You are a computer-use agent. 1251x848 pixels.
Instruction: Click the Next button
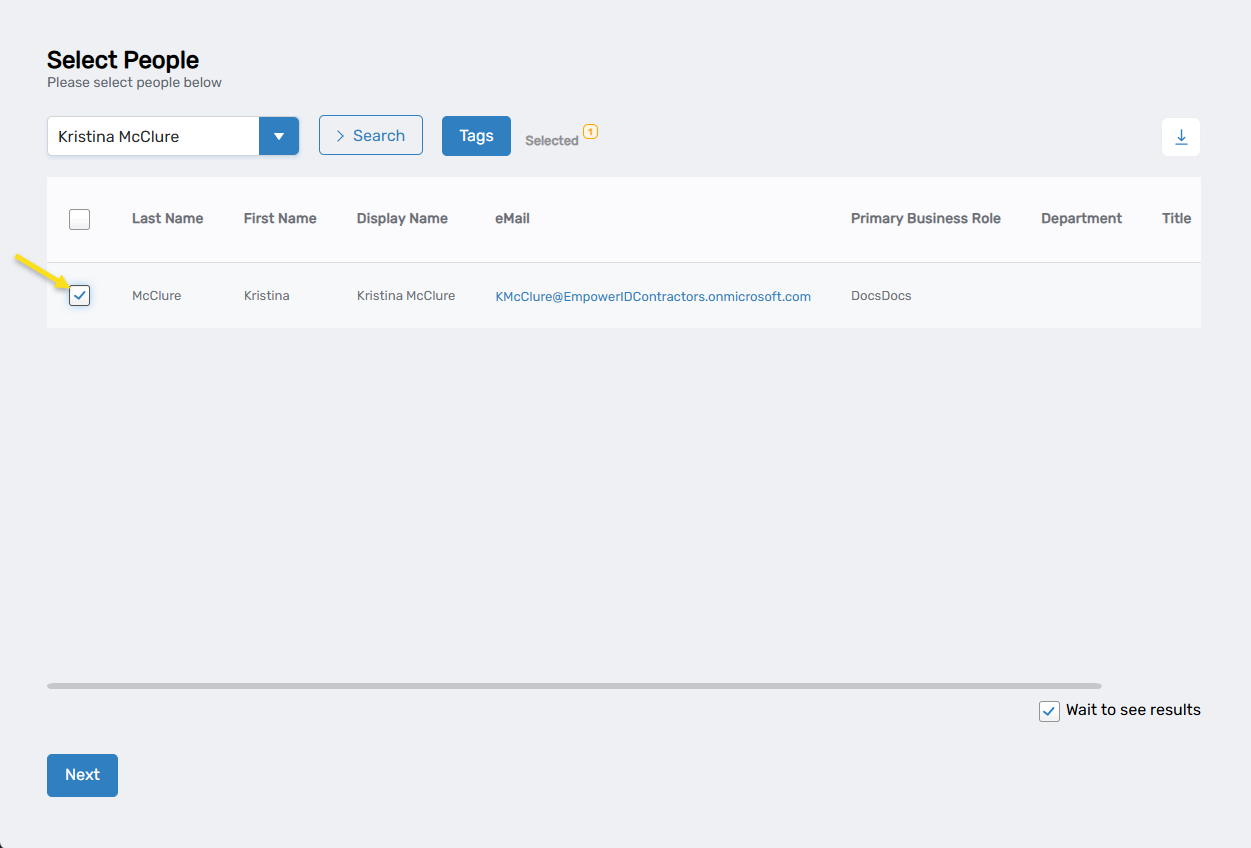(82, 775)
